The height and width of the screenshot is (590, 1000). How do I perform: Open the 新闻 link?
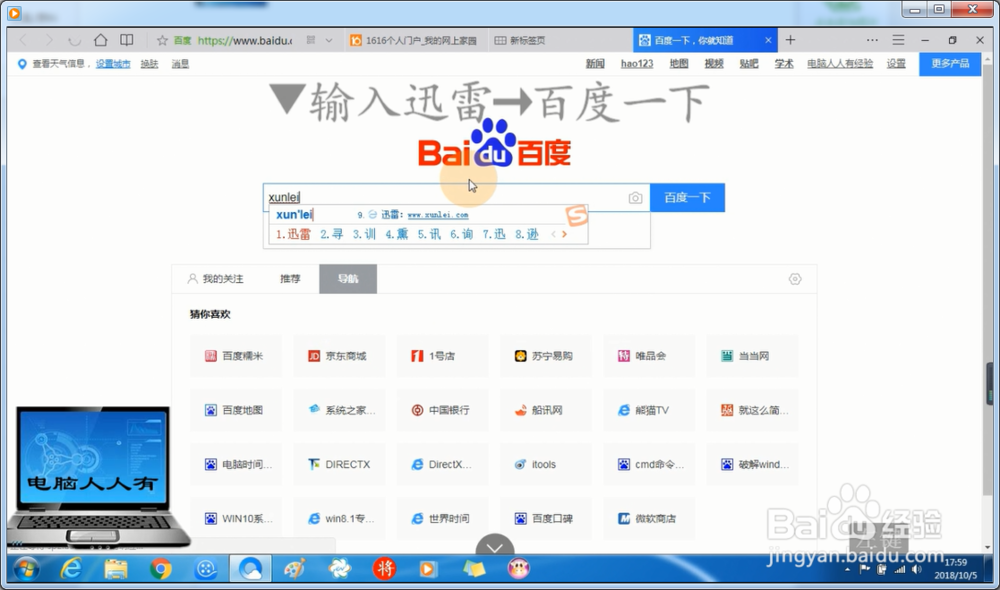point(595,63)
